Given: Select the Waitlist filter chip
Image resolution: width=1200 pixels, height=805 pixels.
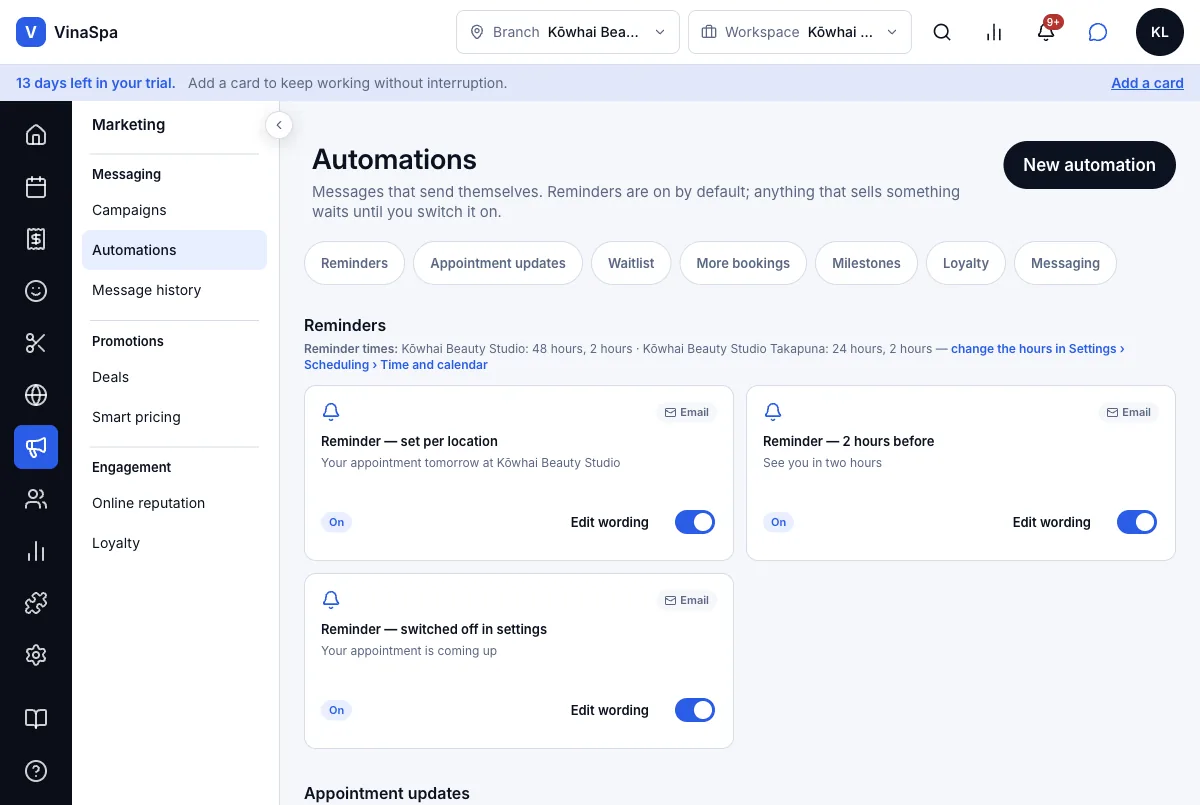Looking at the screenshot, I should (631, 263).
